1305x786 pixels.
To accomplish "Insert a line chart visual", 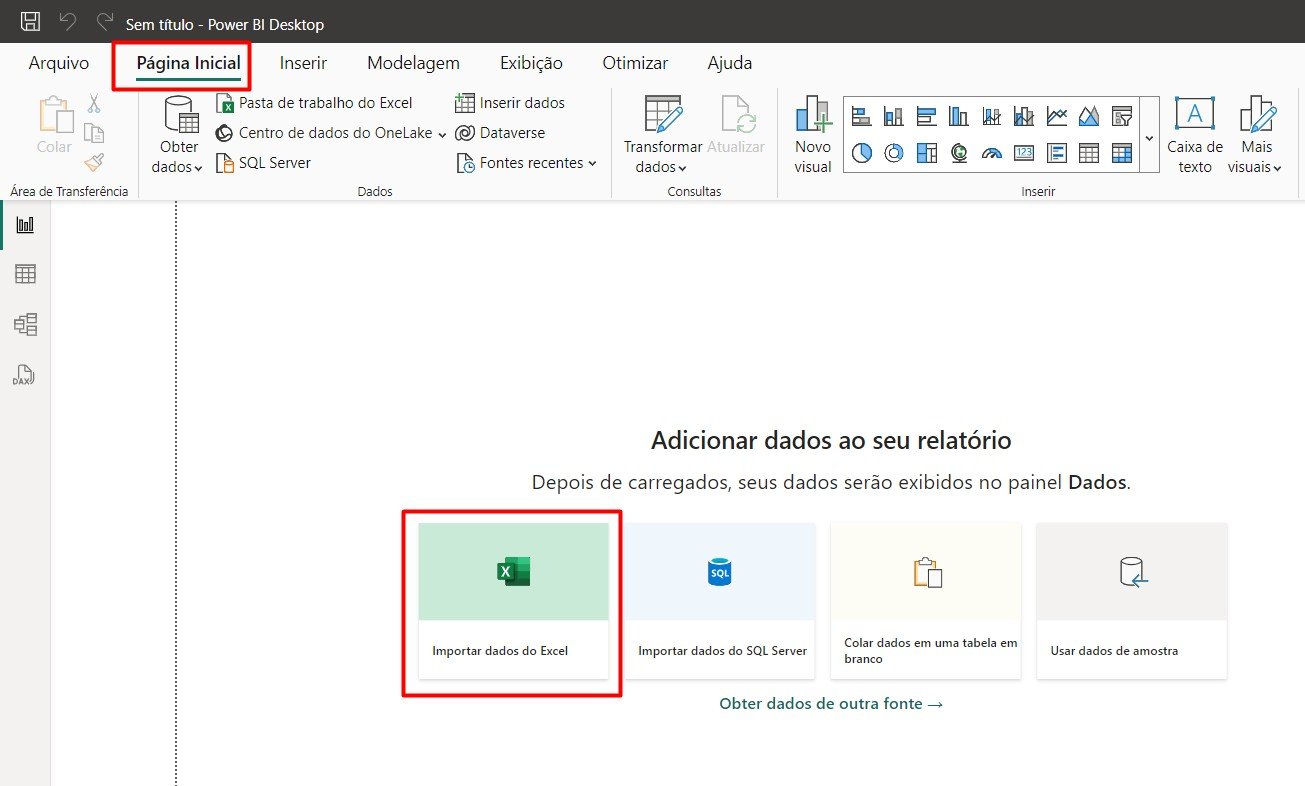I will click(x=1056, y=116).
